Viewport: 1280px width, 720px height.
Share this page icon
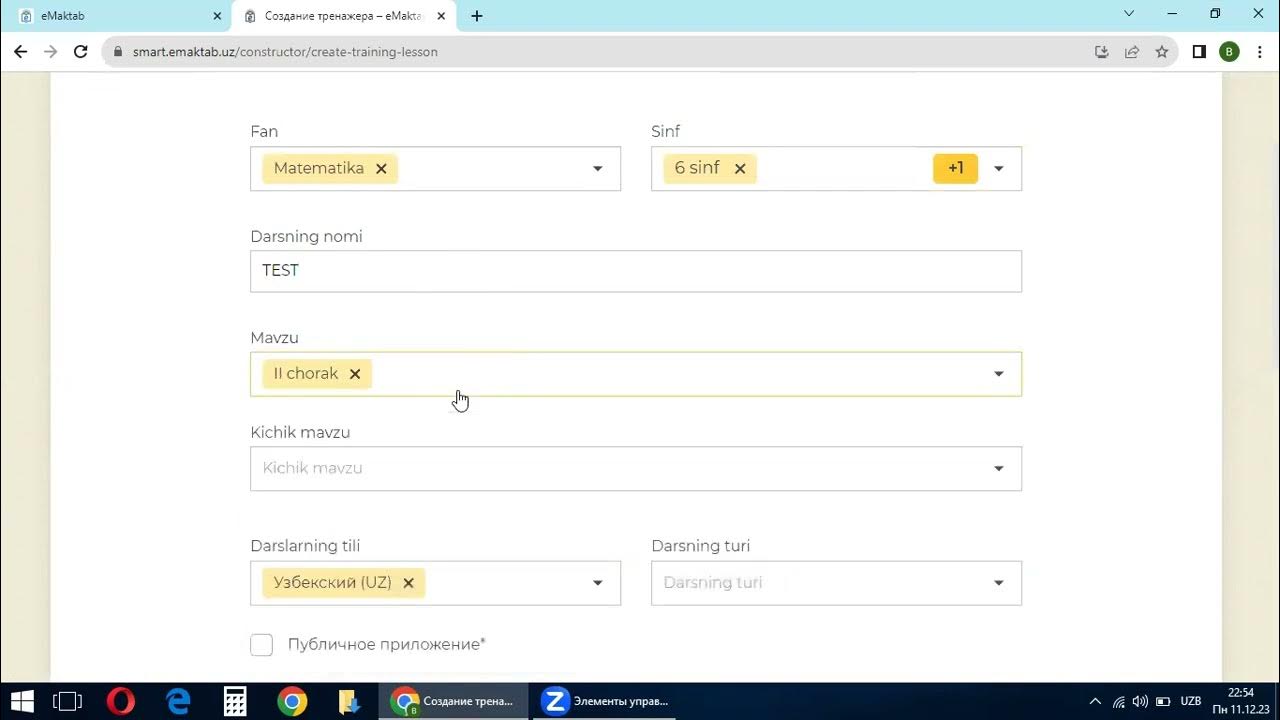(1132, 52)
